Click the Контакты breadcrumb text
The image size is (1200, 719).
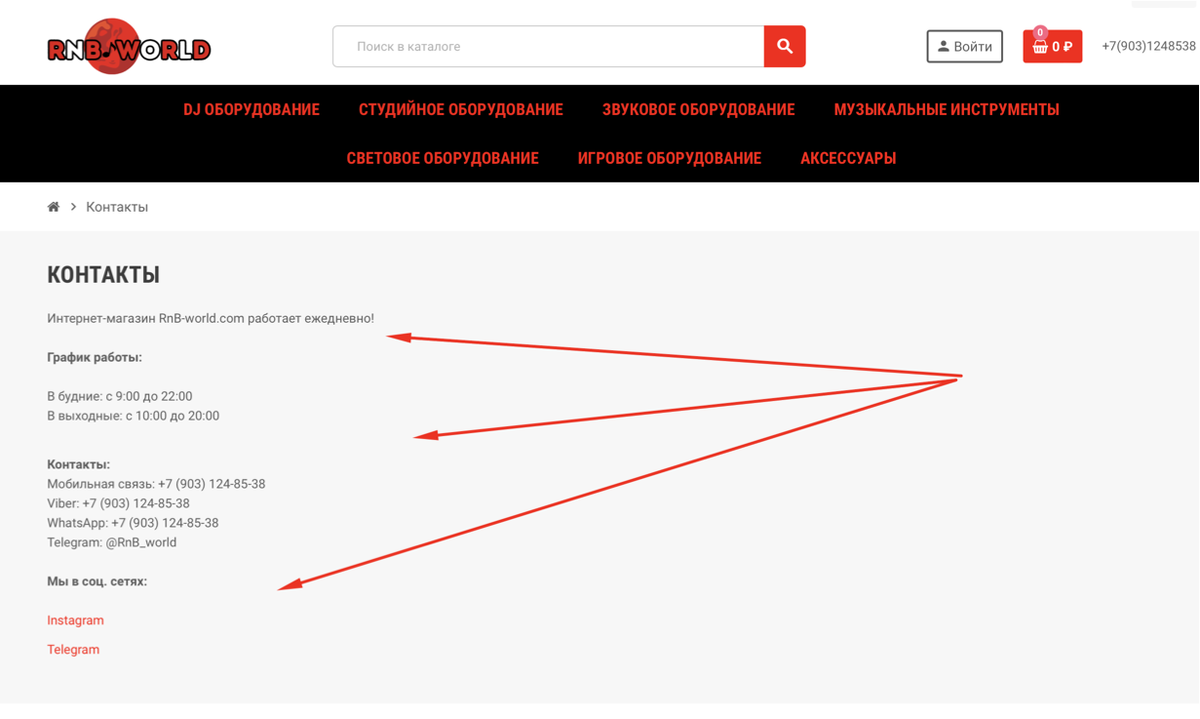(117, 207)
